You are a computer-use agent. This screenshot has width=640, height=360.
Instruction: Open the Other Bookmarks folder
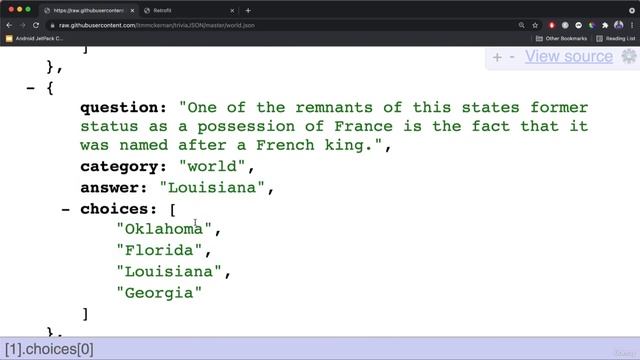pos(561,38)
